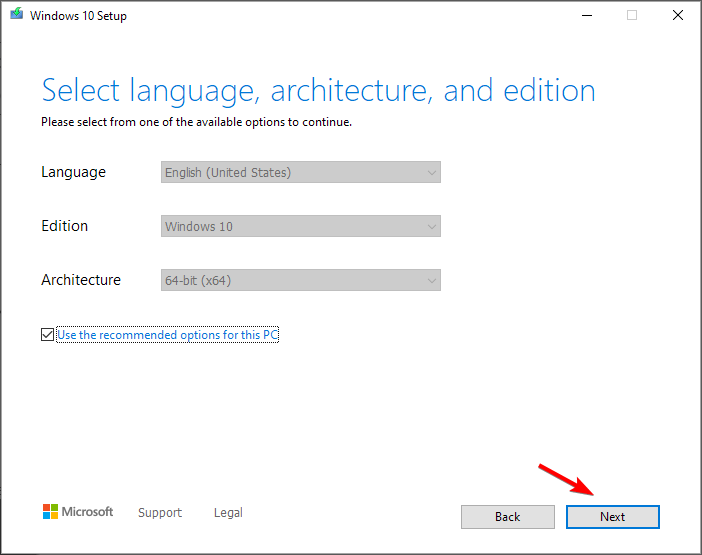
Task: Open the Legal link
Action: coord(228,512)
